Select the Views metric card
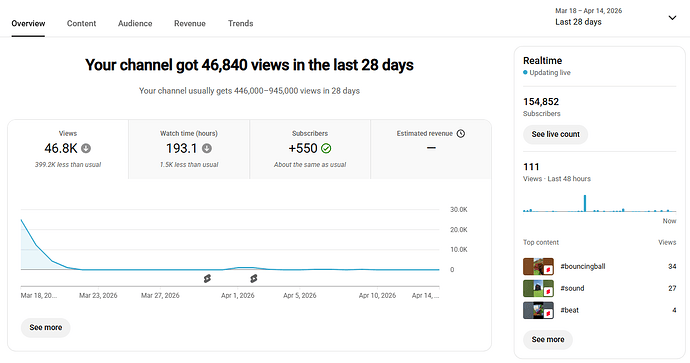This screenshot has height=363, width=690. [x=68, y=149]
